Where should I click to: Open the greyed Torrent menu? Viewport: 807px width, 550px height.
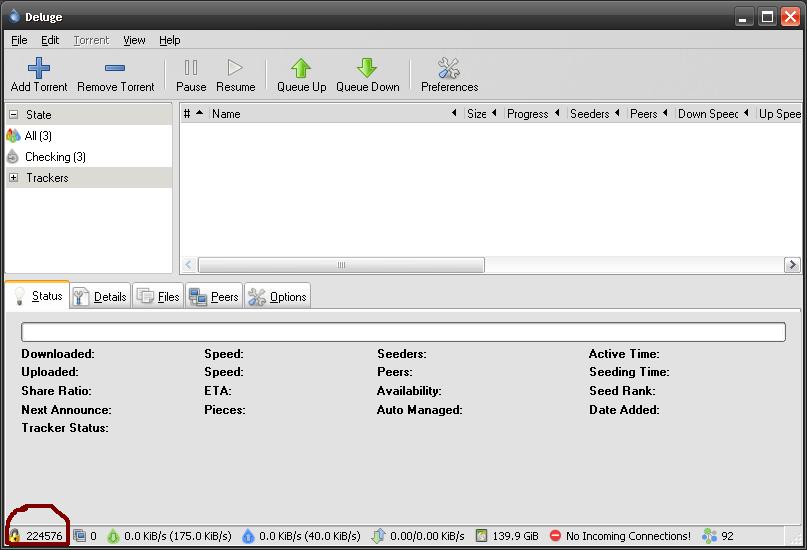point(91,40)
